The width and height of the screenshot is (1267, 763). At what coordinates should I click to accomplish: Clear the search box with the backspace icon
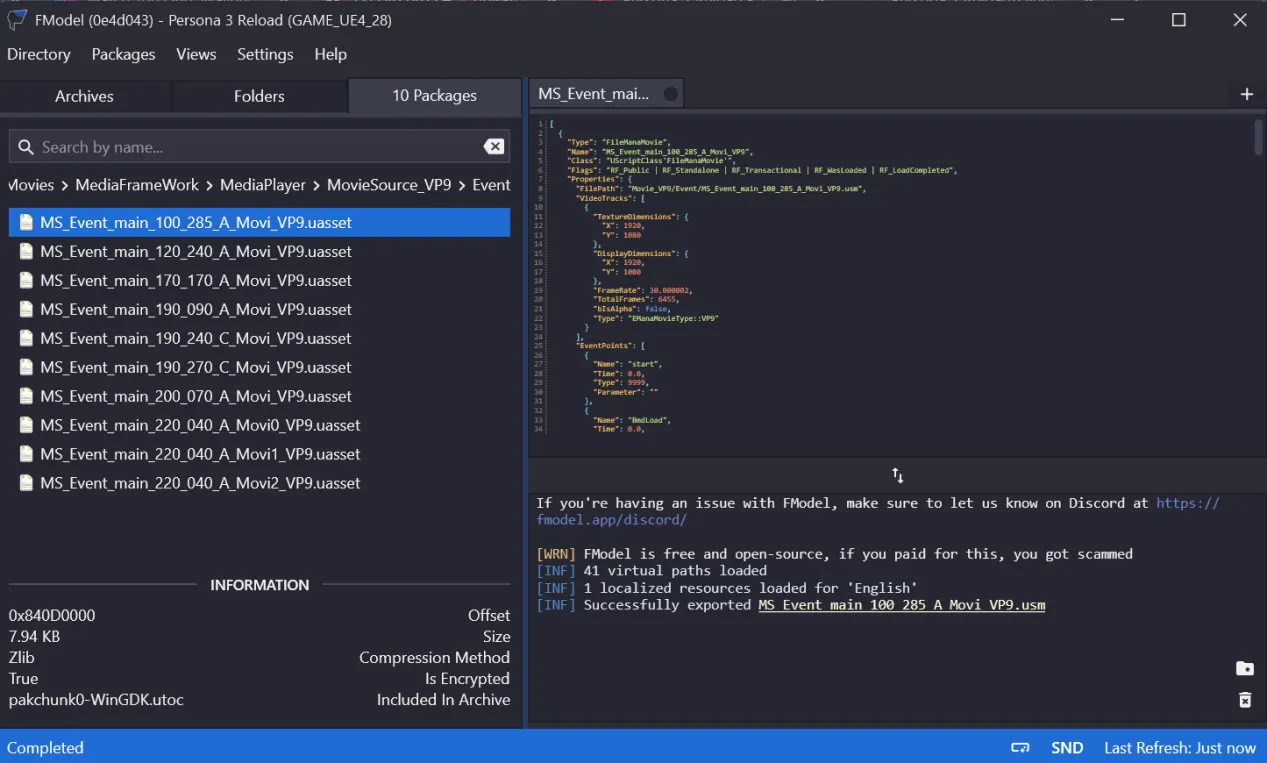click(x=493, y=147)
